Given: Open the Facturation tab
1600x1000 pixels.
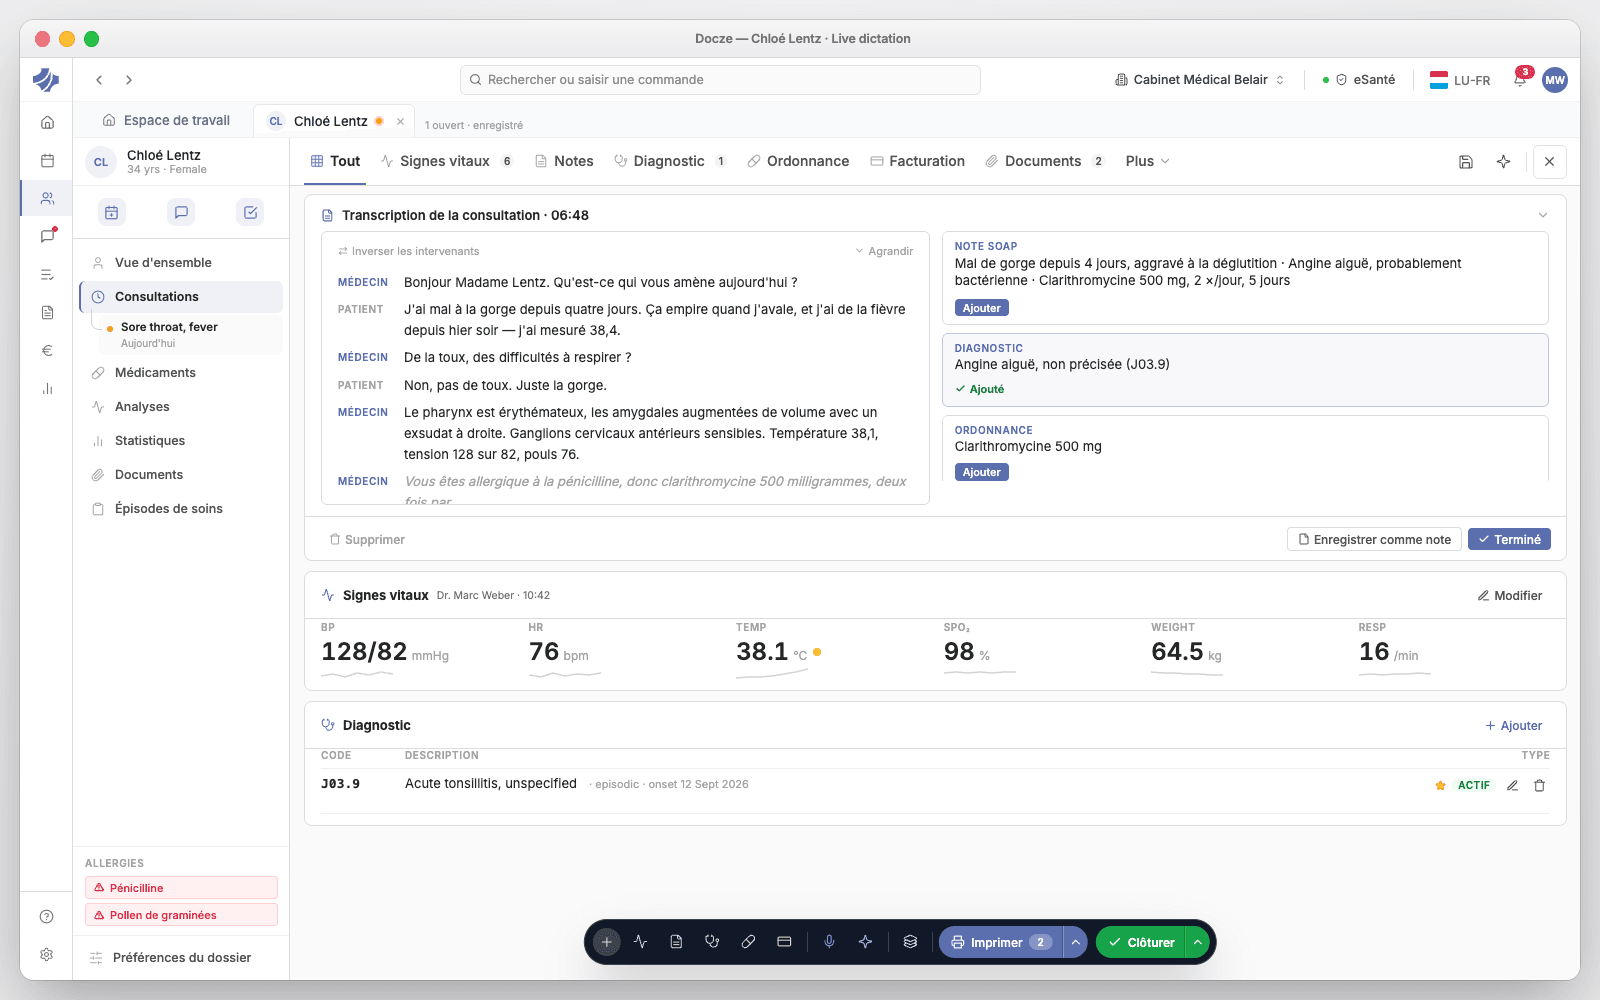Looking at the screenshot, I should click(x=917, y=161).
